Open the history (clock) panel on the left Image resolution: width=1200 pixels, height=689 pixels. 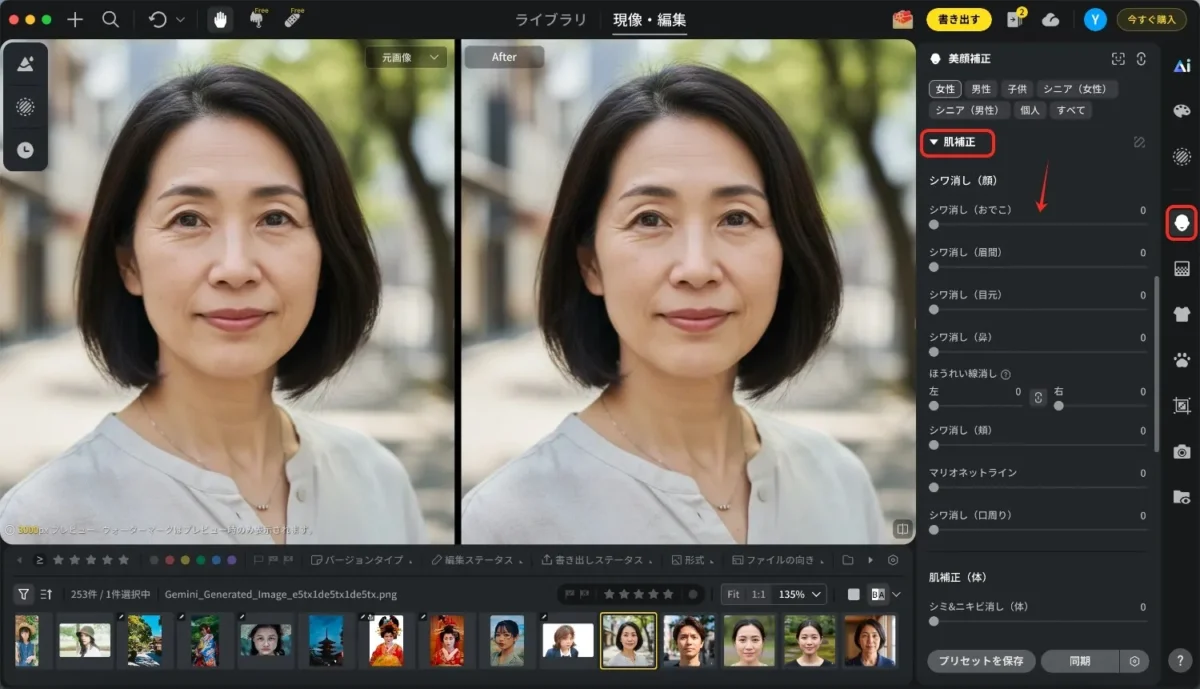[25, 151]
